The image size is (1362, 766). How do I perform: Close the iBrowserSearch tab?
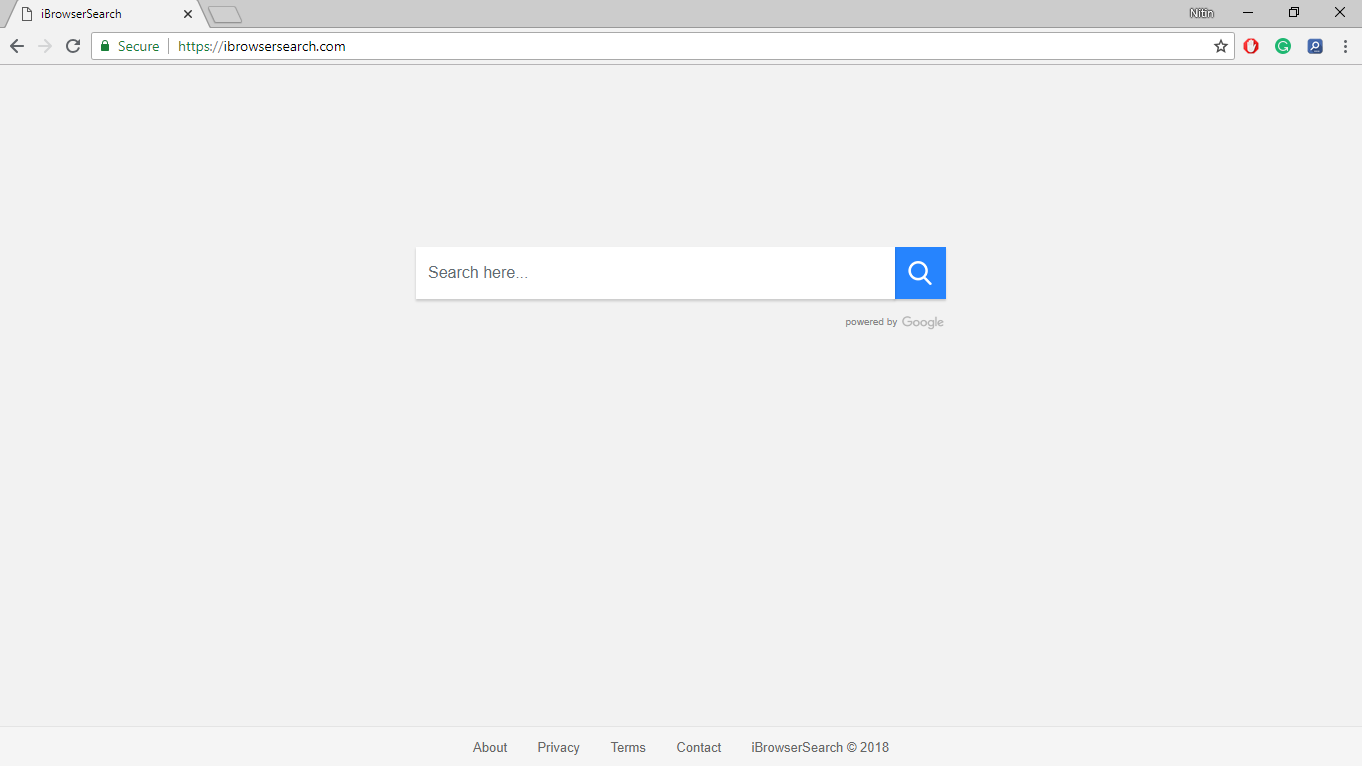click(x=187, y=14)
